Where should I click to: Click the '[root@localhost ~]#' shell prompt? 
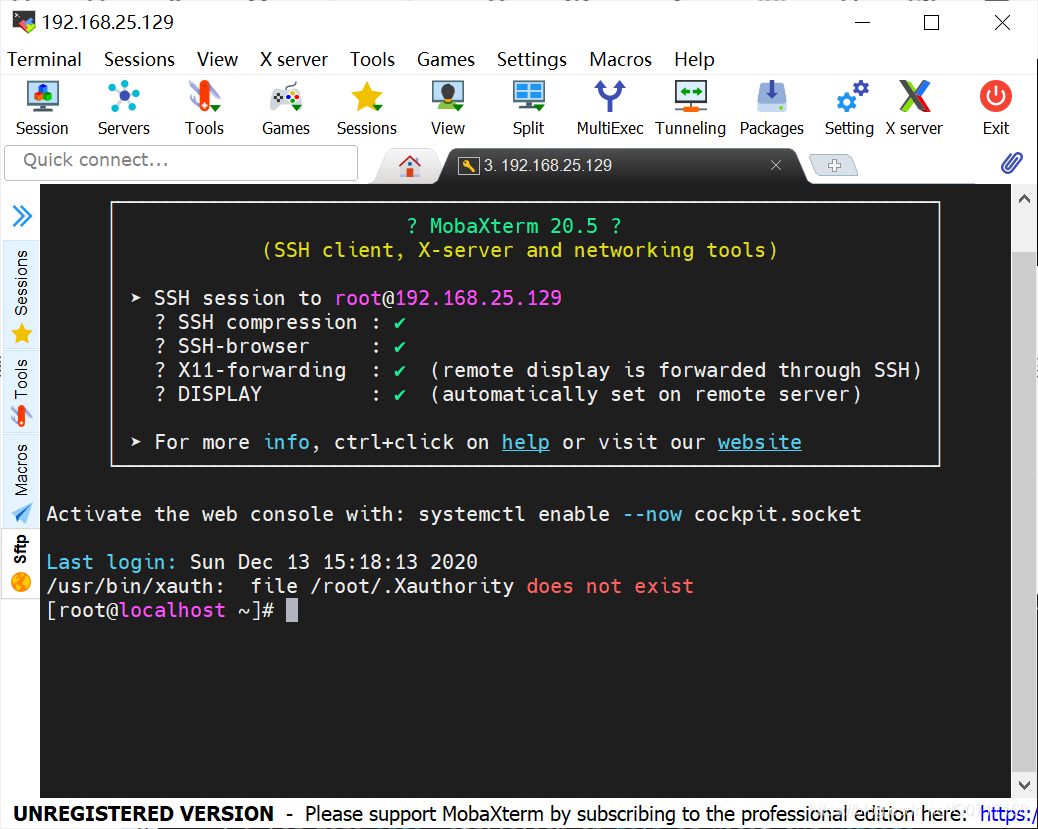pyautogui.click(x=160, y=610)
